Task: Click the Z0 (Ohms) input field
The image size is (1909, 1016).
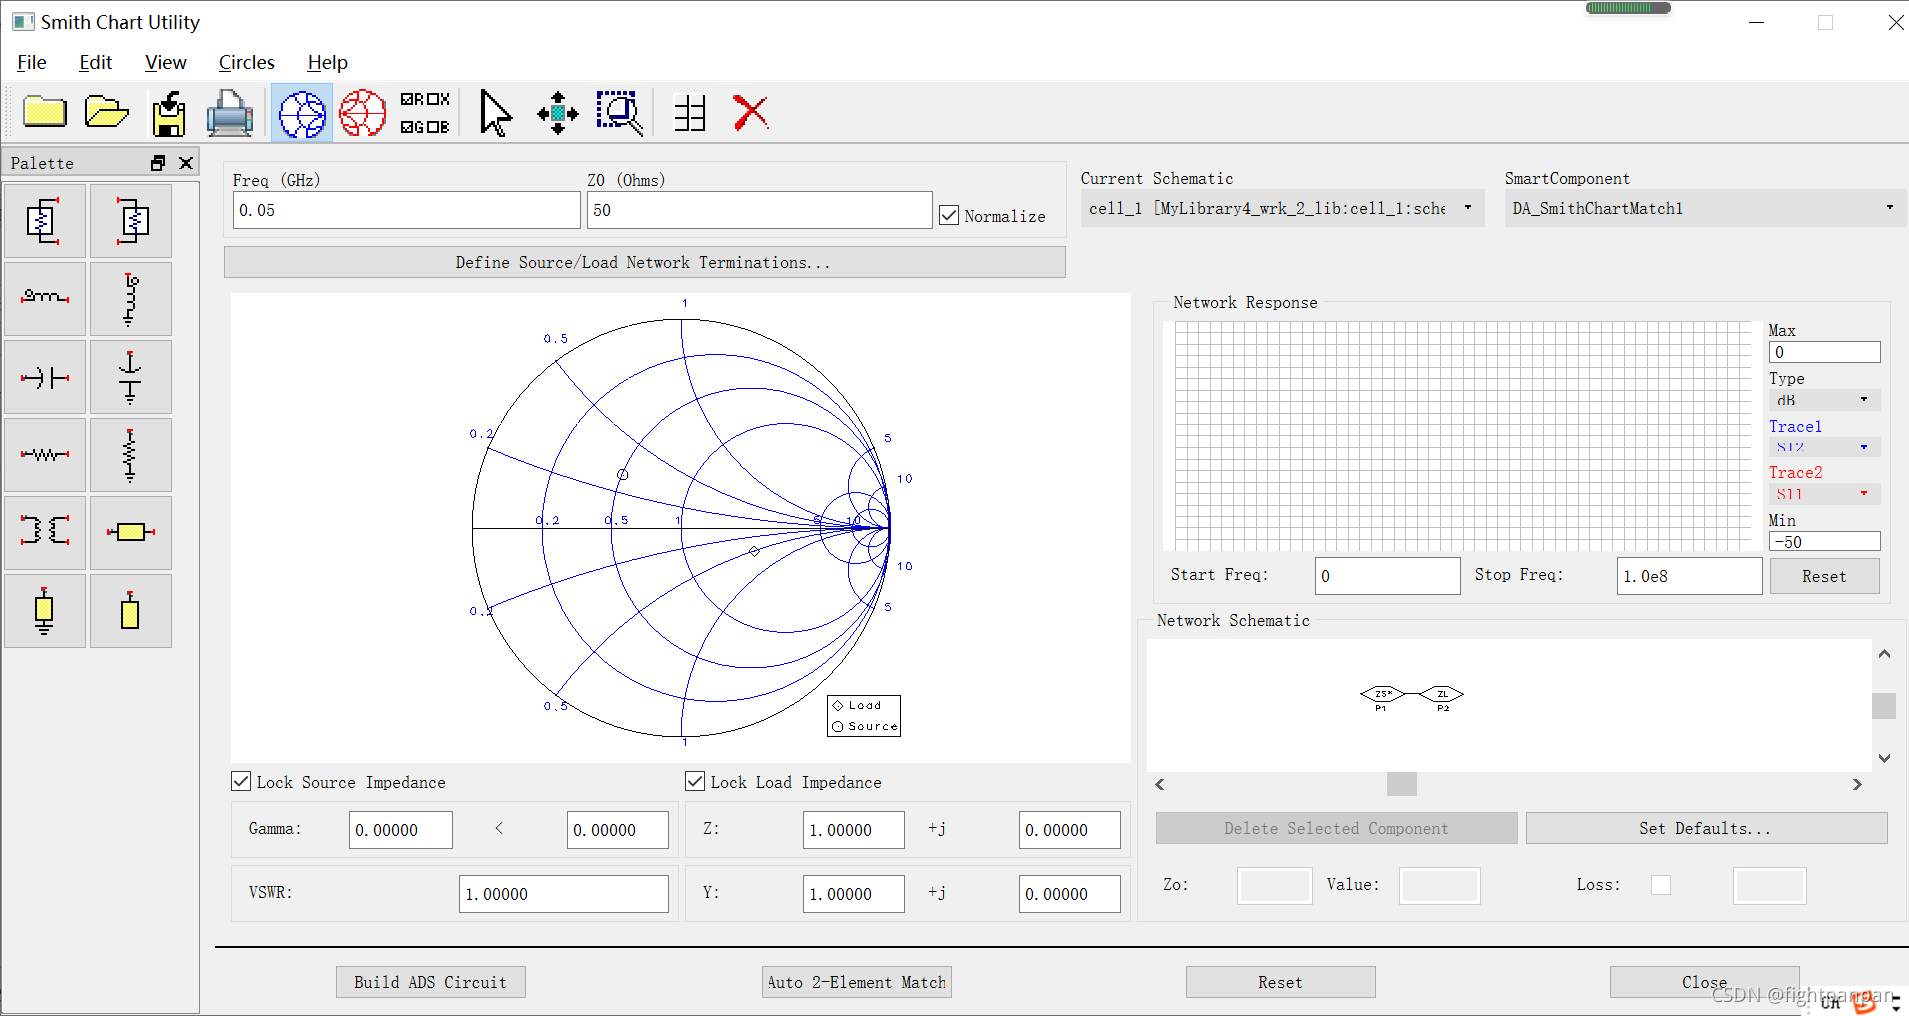Action: tap(760, 210)
